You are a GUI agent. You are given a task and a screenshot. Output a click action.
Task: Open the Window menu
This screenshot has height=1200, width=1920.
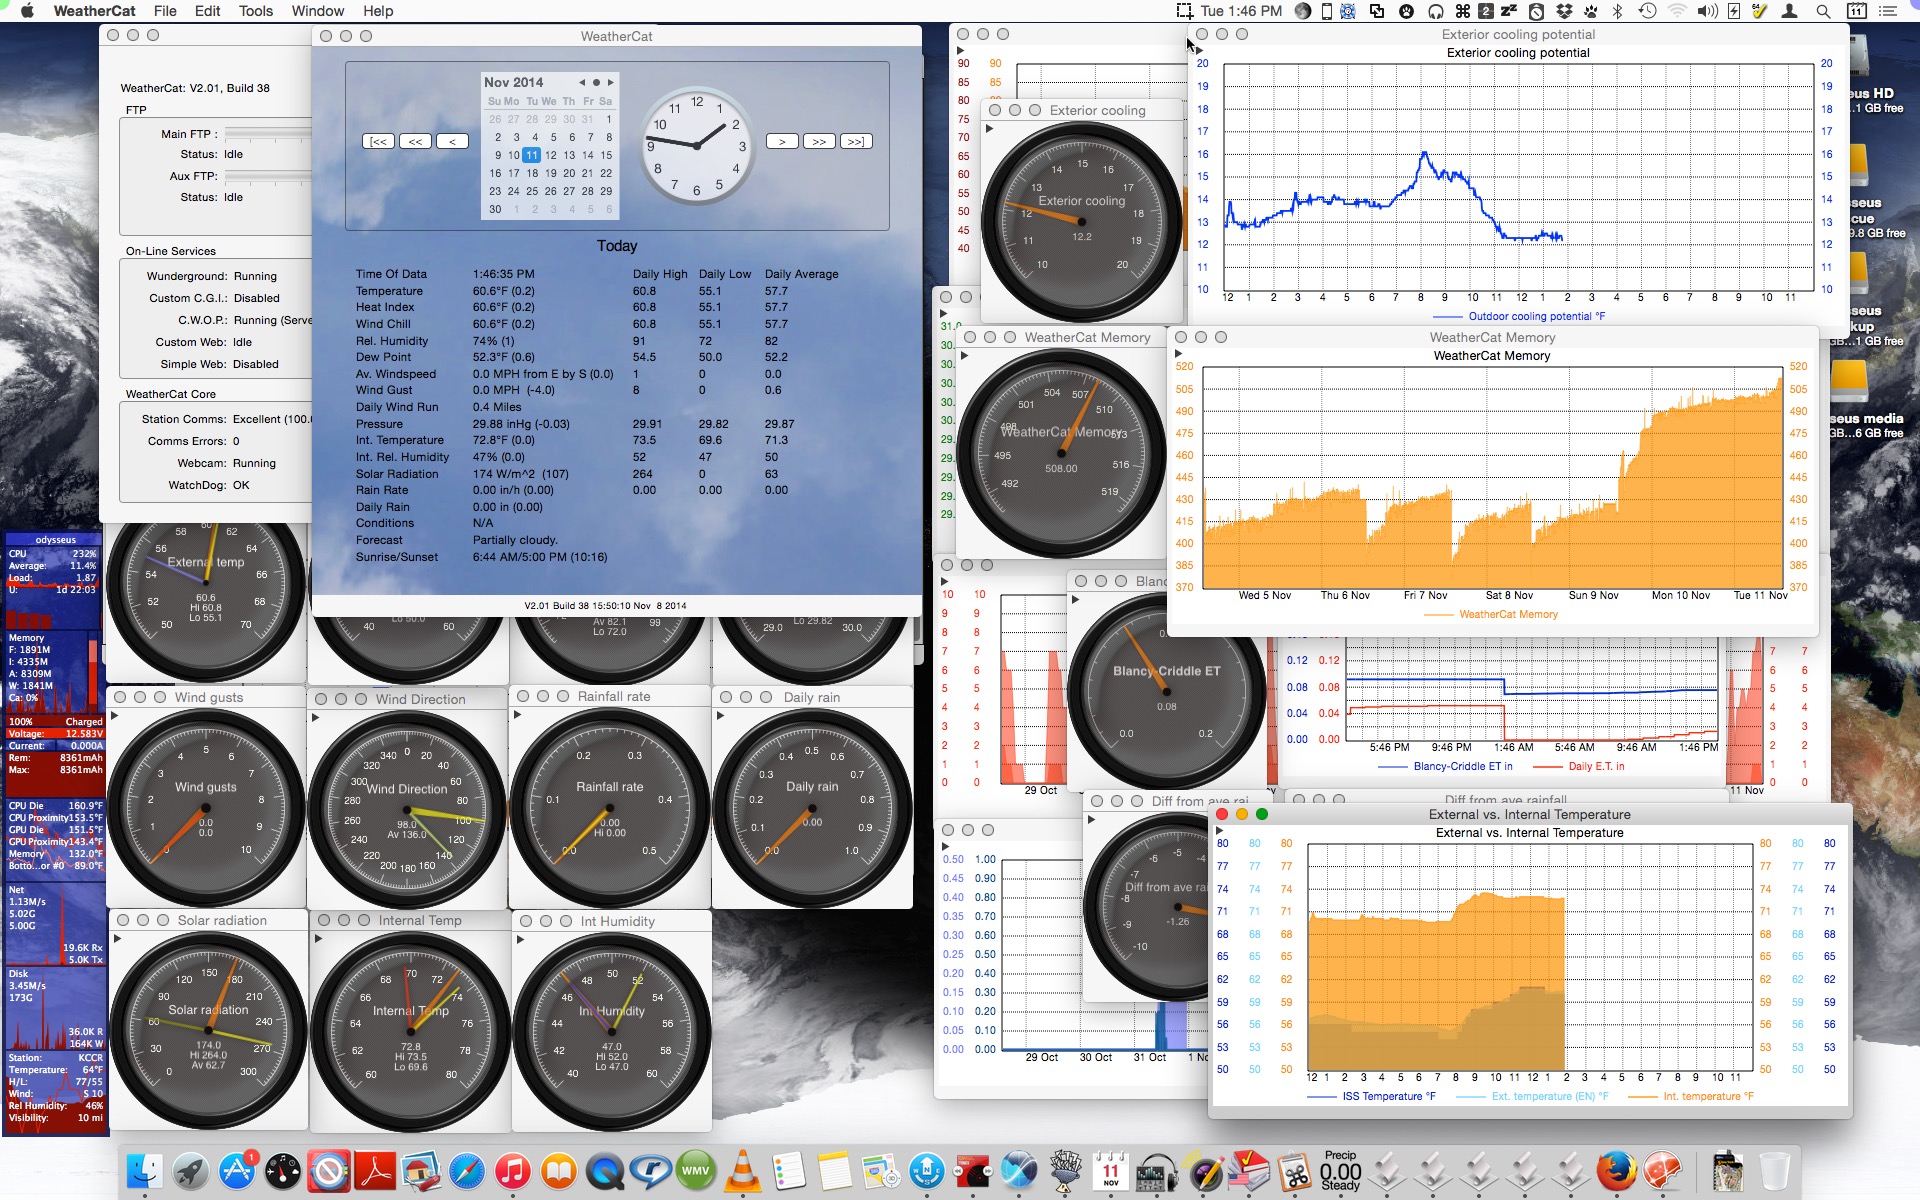(x=318, y=11)
